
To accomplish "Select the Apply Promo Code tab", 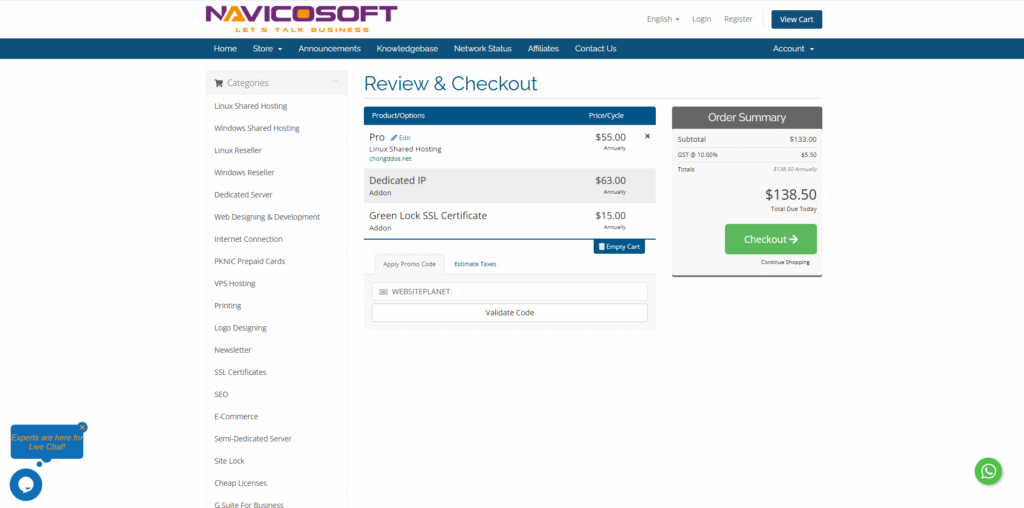I will 408,264.
